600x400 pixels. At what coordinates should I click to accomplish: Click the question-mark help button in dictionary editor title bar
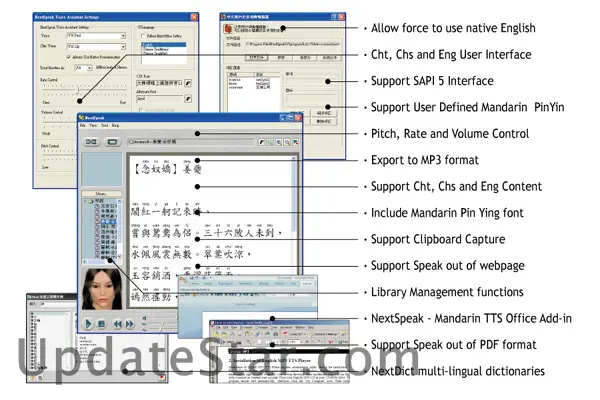tap(334, 17)
